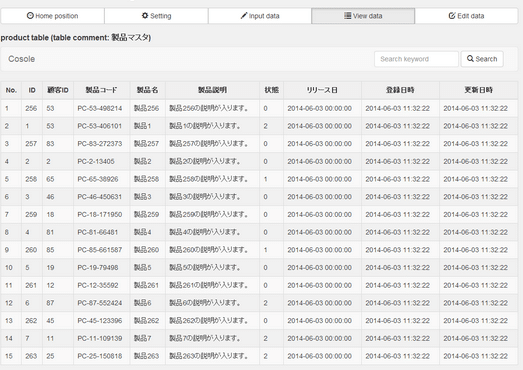Select product code PC-18-171950
Image resolution: width=523 pixels, height=370 pixels.
coord(100,215)
